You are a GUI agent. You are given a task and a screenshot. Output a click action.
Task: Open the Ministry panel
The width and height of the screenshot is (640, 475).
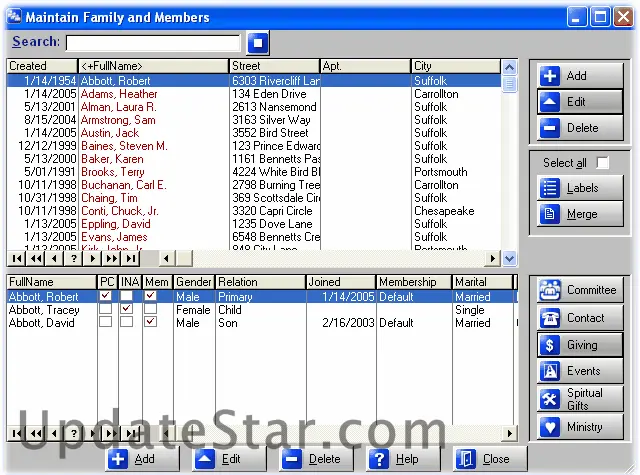tap(580, 427)
